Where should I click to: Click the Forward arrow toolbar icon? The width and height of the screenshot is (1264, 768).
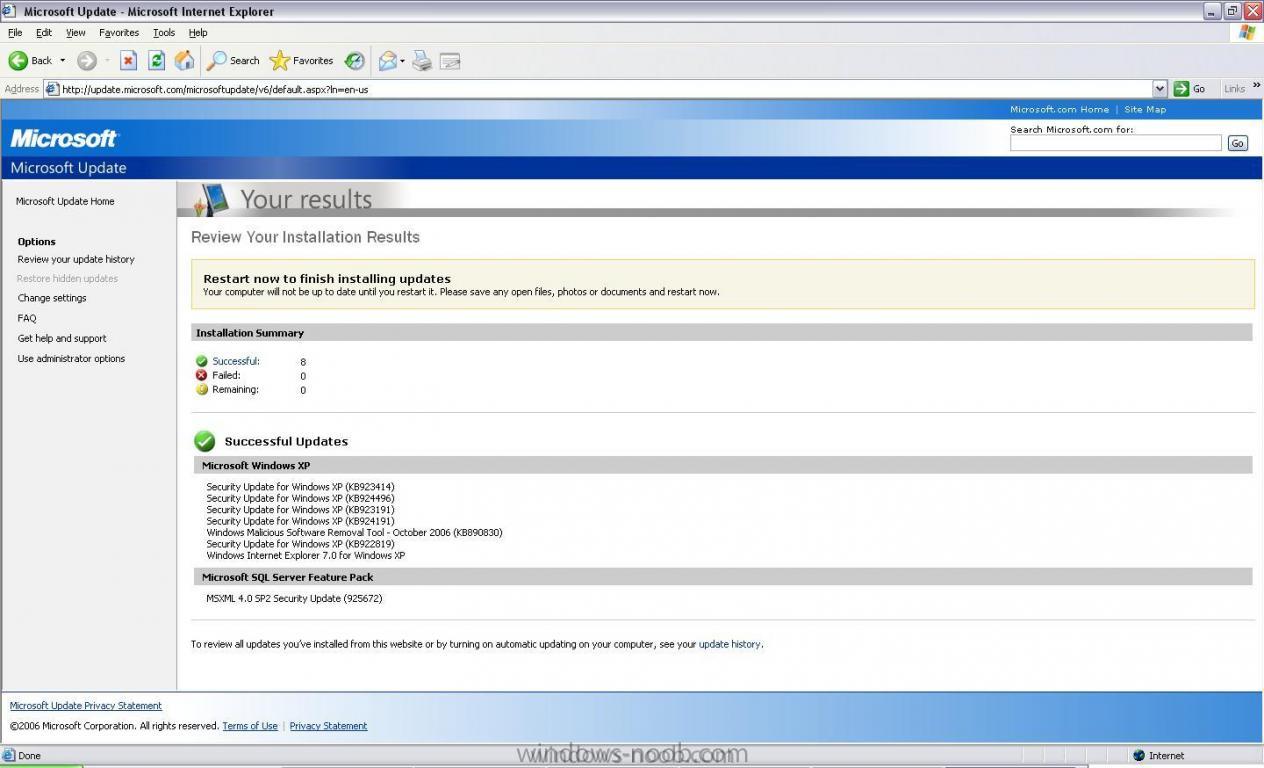point(87,61)
